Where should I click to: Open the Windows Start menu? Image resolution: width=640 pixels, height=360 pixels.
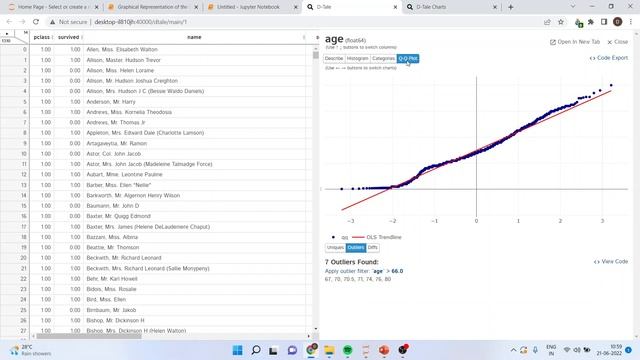coord(237,350)
